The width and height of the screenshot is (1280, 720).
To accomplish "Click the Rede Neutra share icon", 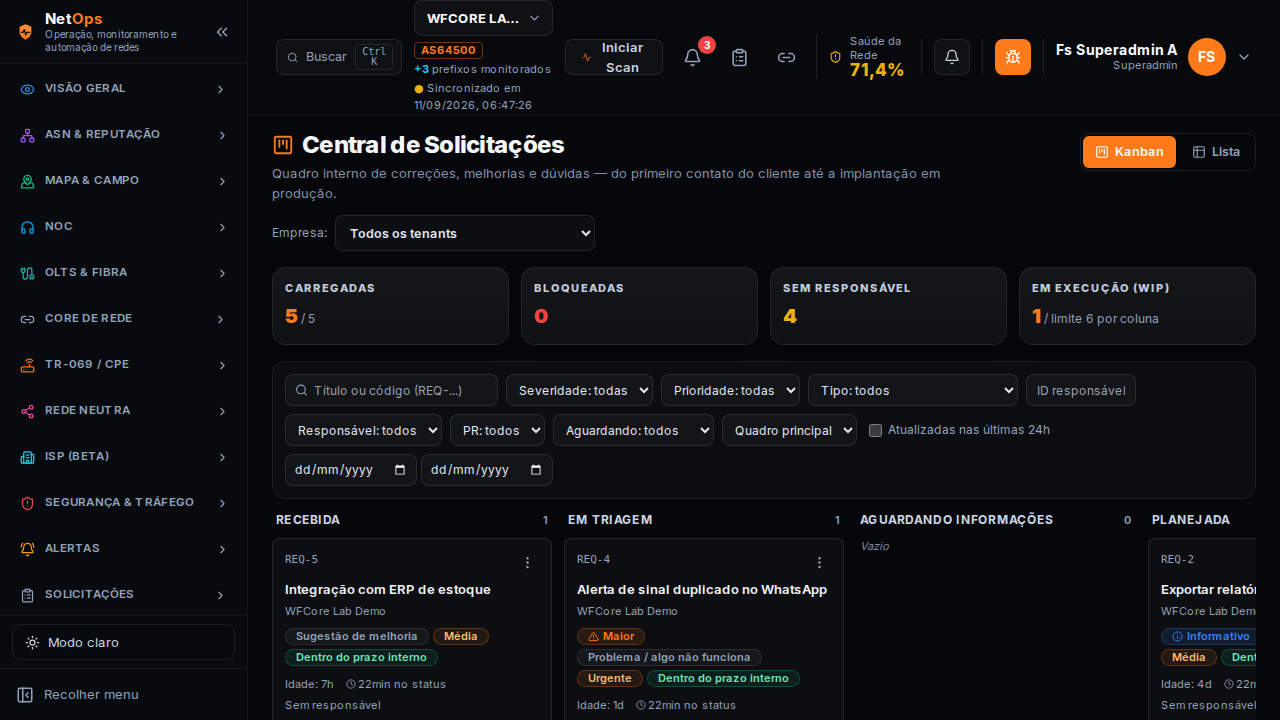I will pos(28,411).
